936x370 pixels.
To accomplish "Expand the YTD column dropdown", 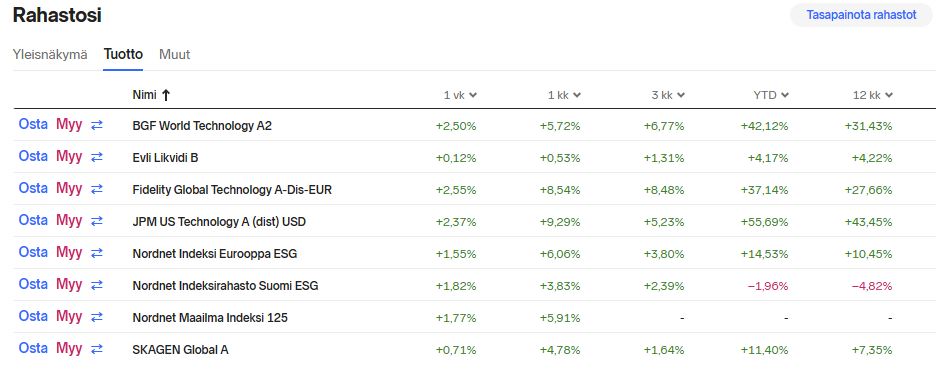I will 785,95.
